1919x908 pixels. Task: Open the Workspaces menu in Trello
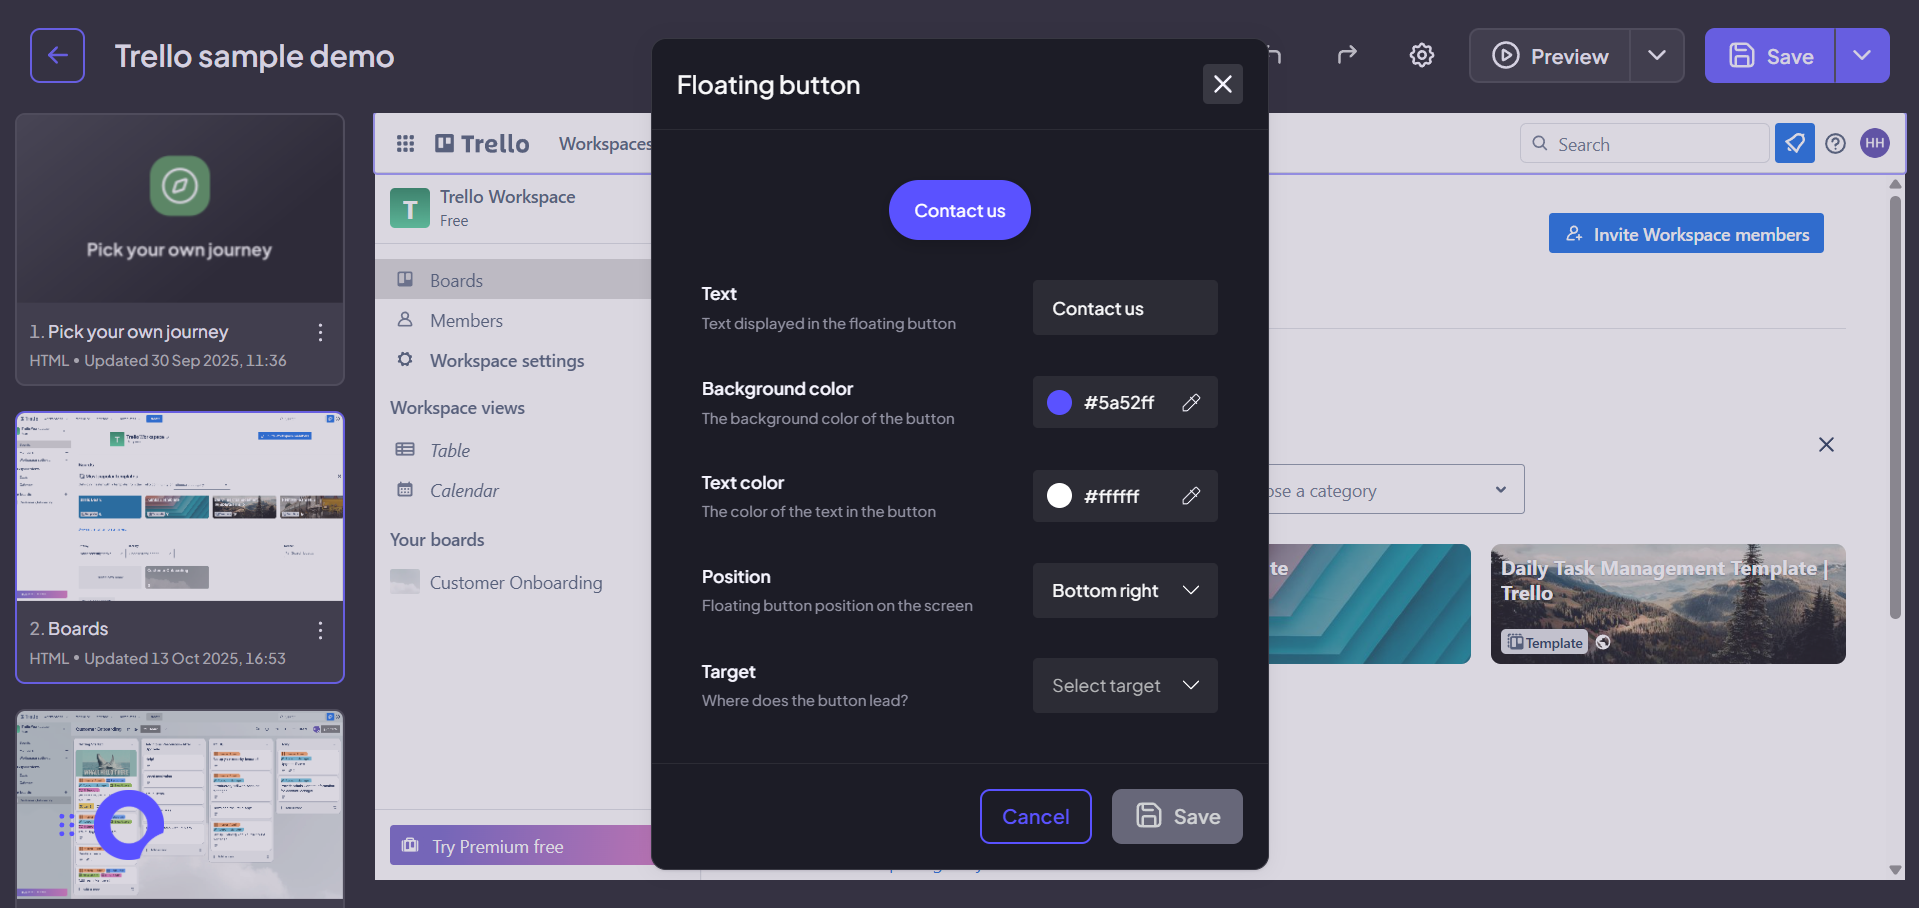click(604, 144)
